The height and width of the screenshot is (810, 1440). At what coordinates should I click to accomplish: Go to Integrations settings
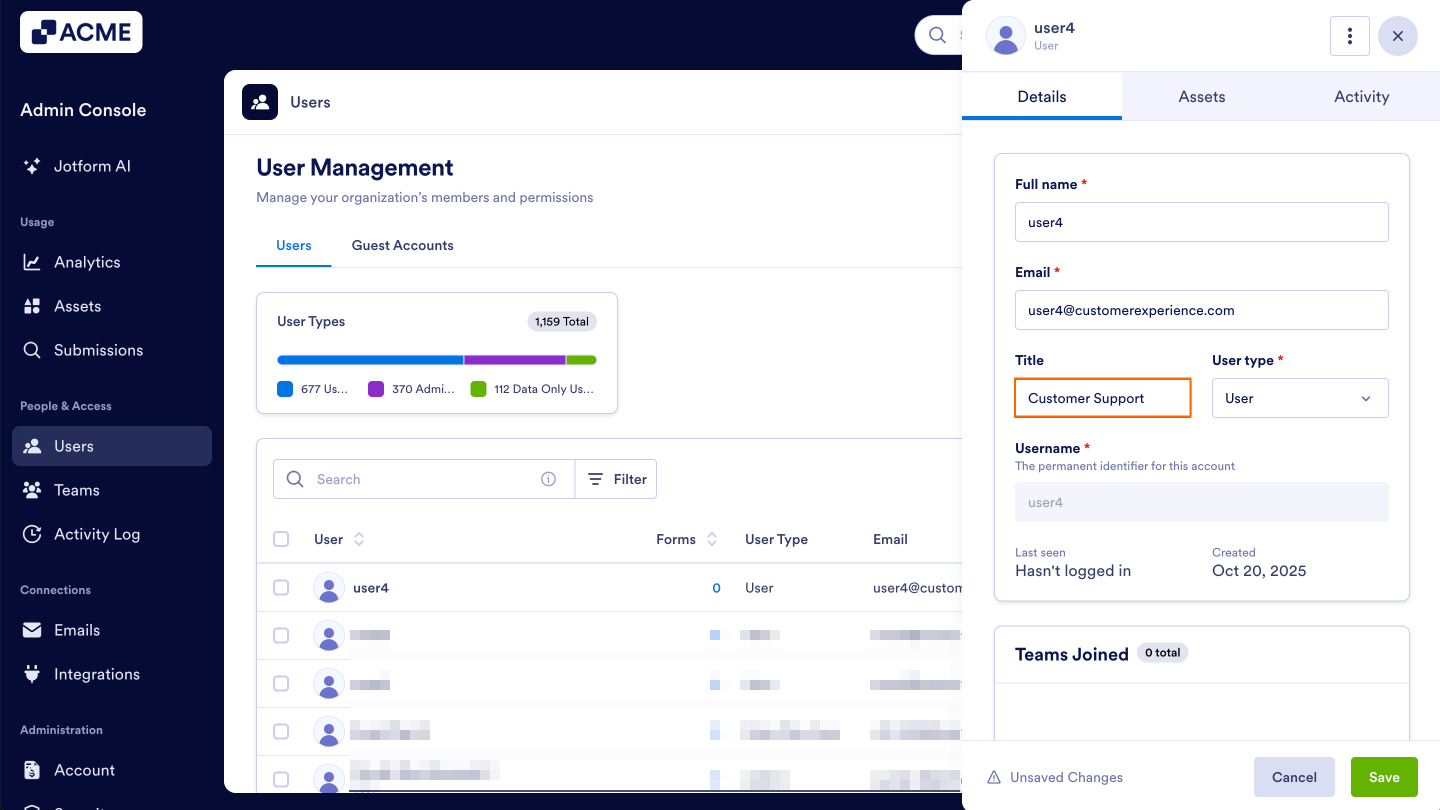pos(96,674)
